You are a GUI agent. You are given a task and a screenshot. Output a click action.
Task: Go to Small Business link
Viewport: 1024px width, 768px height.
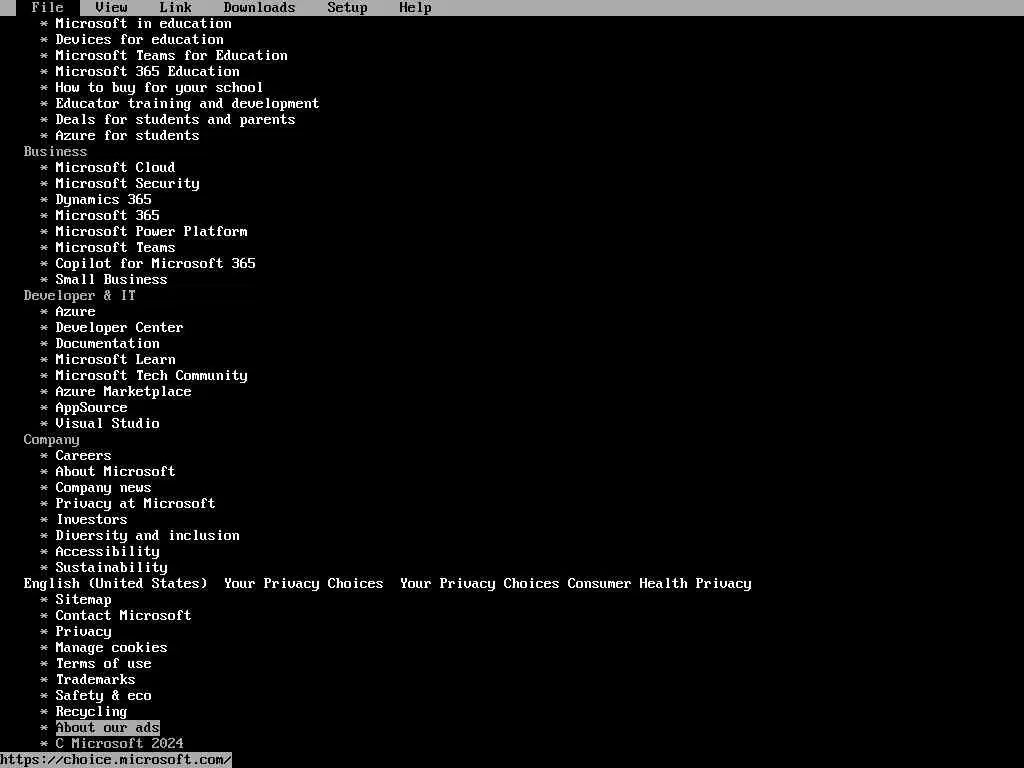pos(112,280)
